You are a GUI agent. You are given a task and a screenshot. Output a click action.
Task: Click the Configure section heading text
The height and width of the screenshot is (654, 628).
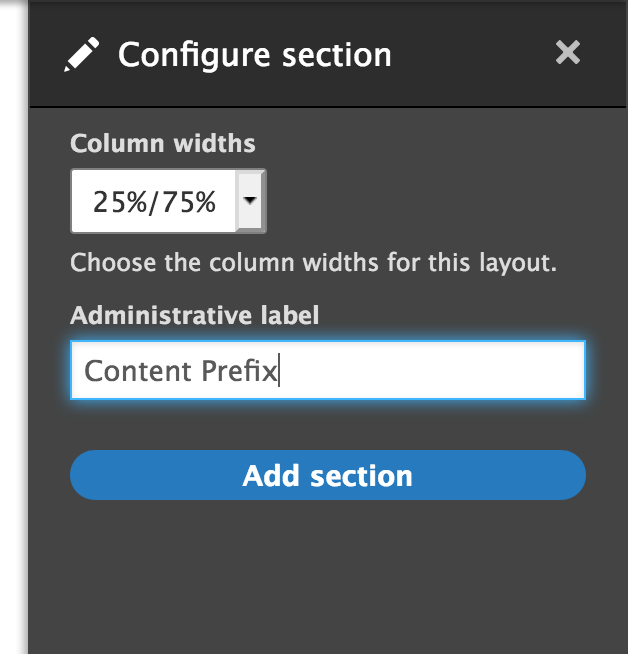pos(255,55)
